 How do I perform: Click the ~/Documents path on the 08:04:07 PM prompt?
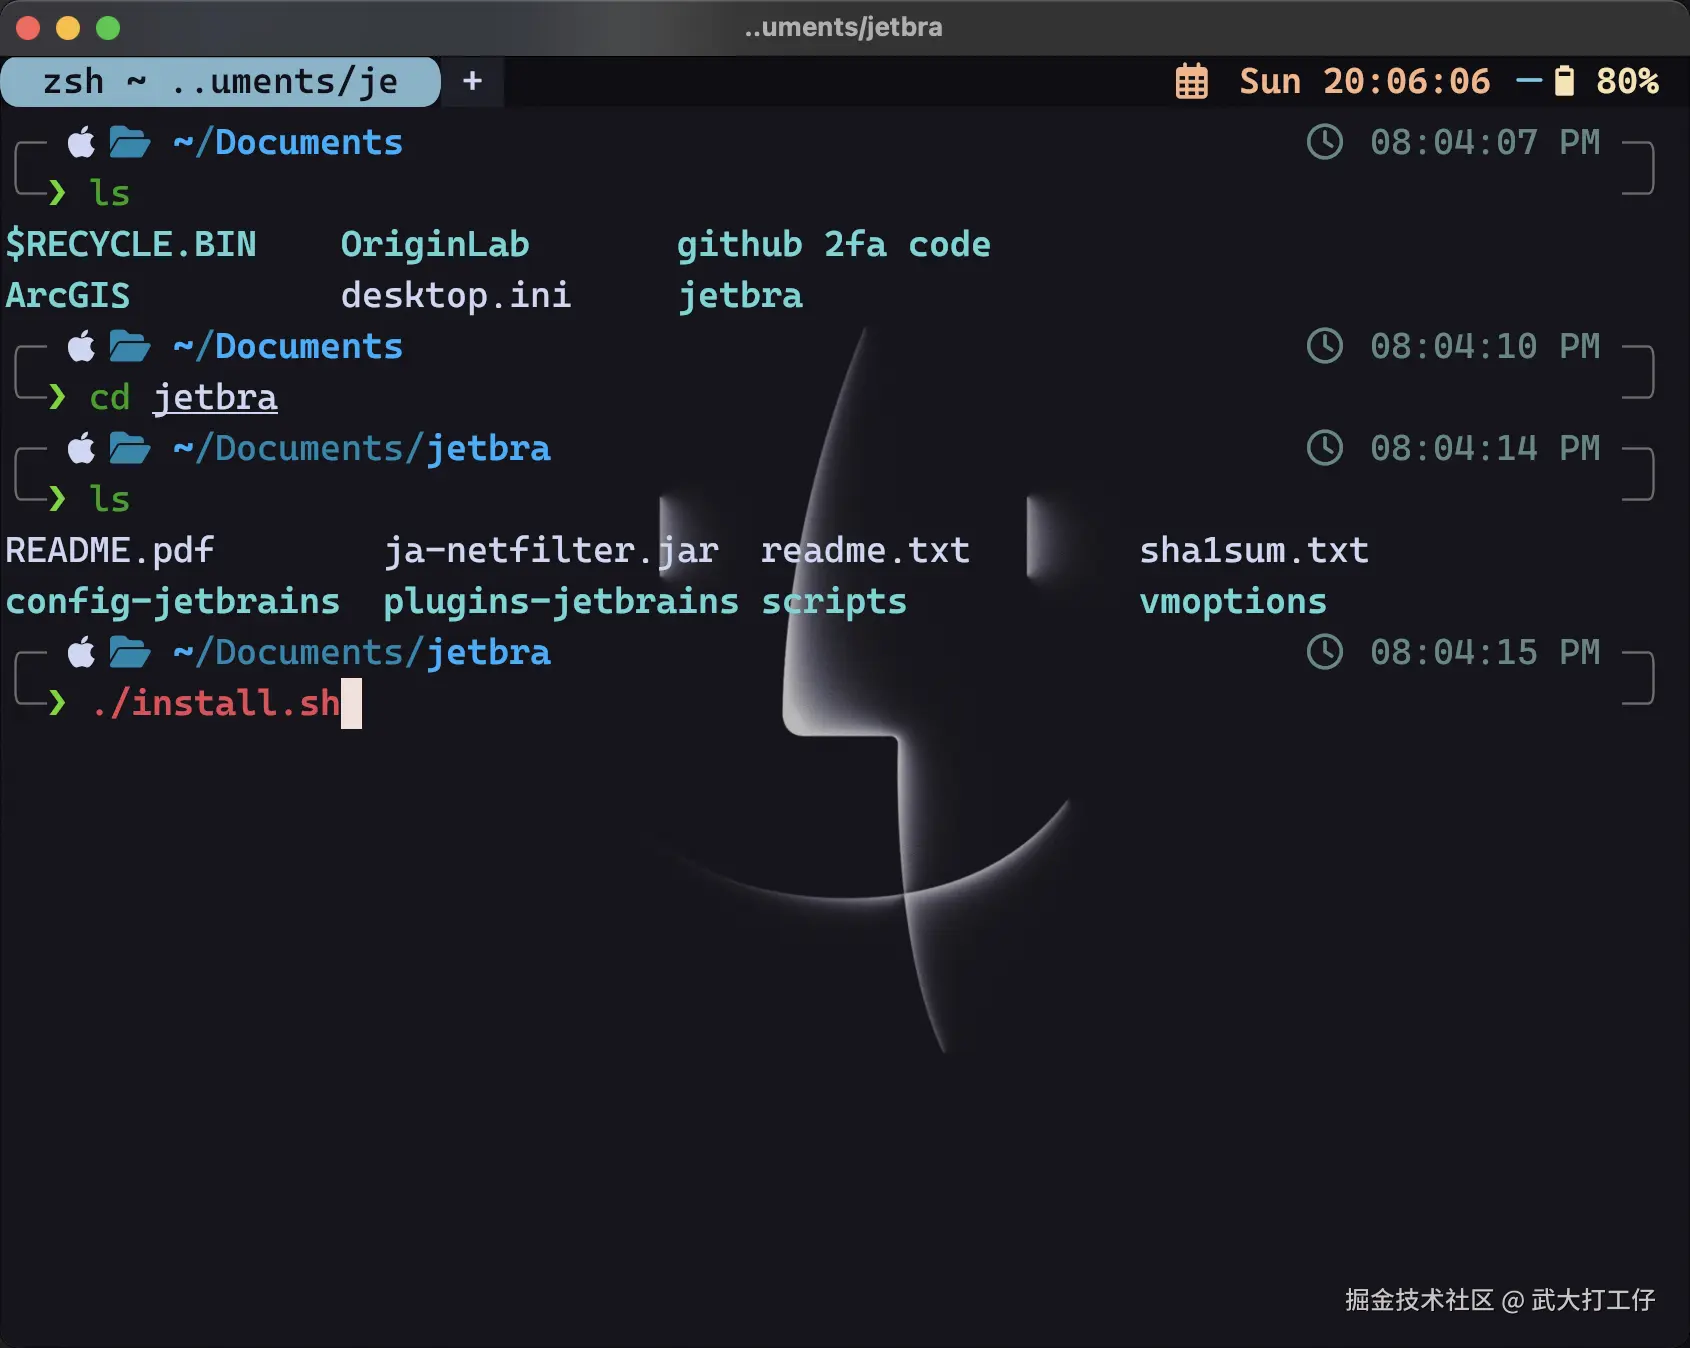coord(288,142)
